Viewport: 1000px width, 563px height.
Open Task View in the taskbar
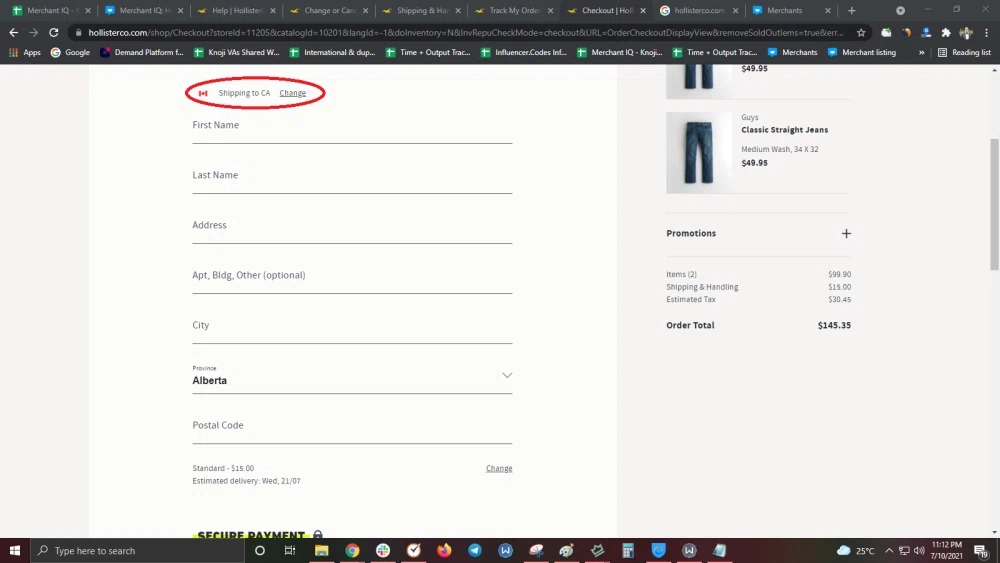coord(290,550)
